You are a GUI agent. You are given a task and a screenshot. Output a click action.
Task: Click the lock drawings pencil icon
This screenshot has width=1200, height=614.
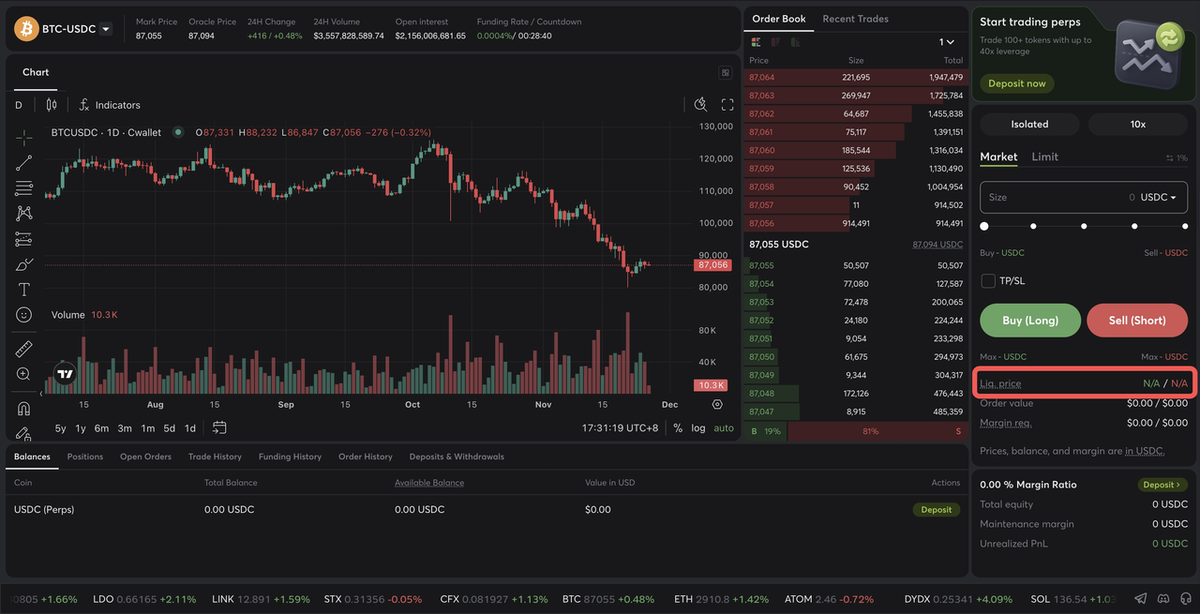click(24, 433)
